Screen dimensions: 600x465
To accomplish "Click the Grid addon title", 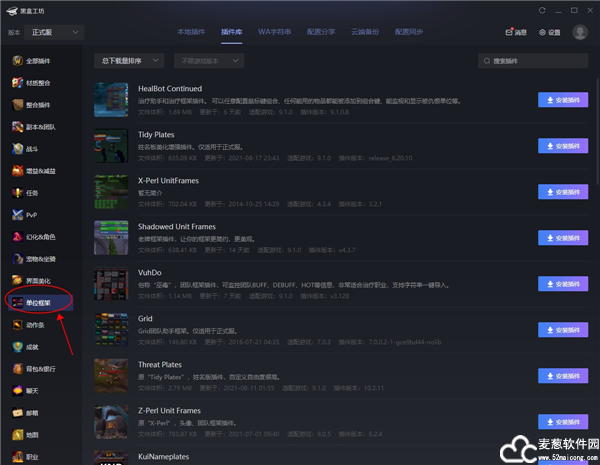I will (145, 318).
